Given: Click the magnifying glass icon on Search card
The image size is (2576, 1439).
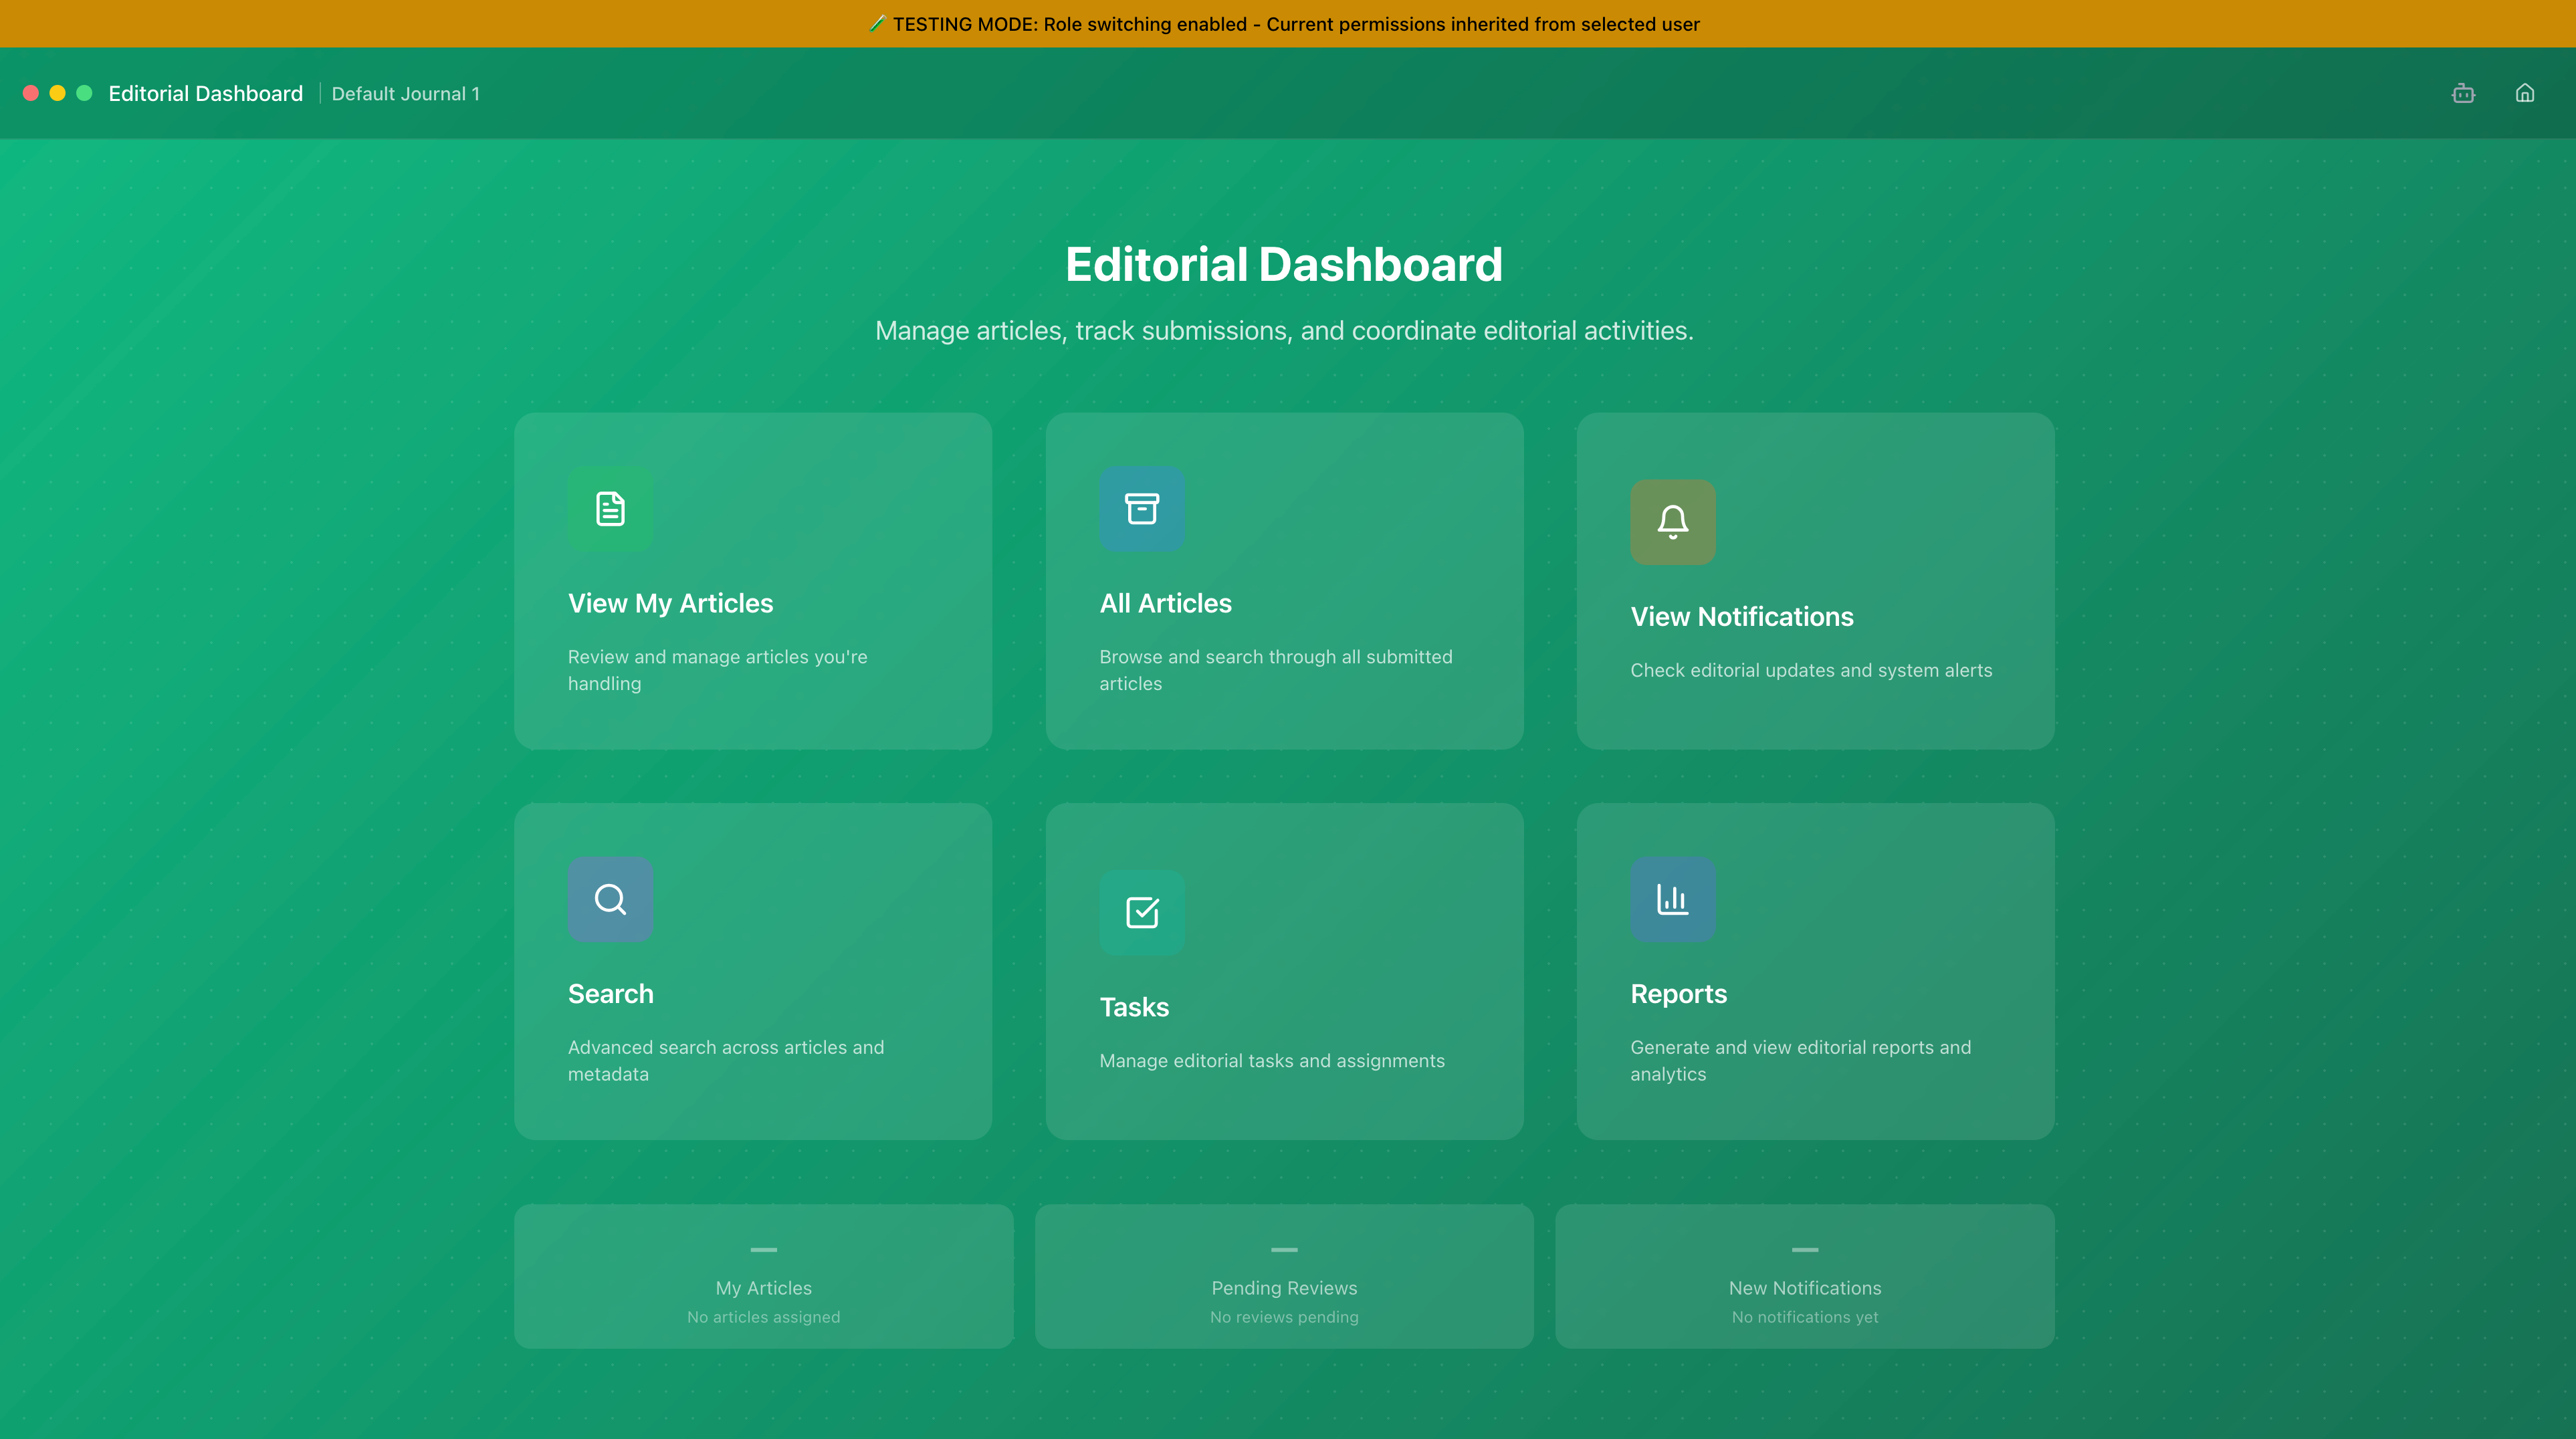Looking at the screenshot, I should coord(610,899).
